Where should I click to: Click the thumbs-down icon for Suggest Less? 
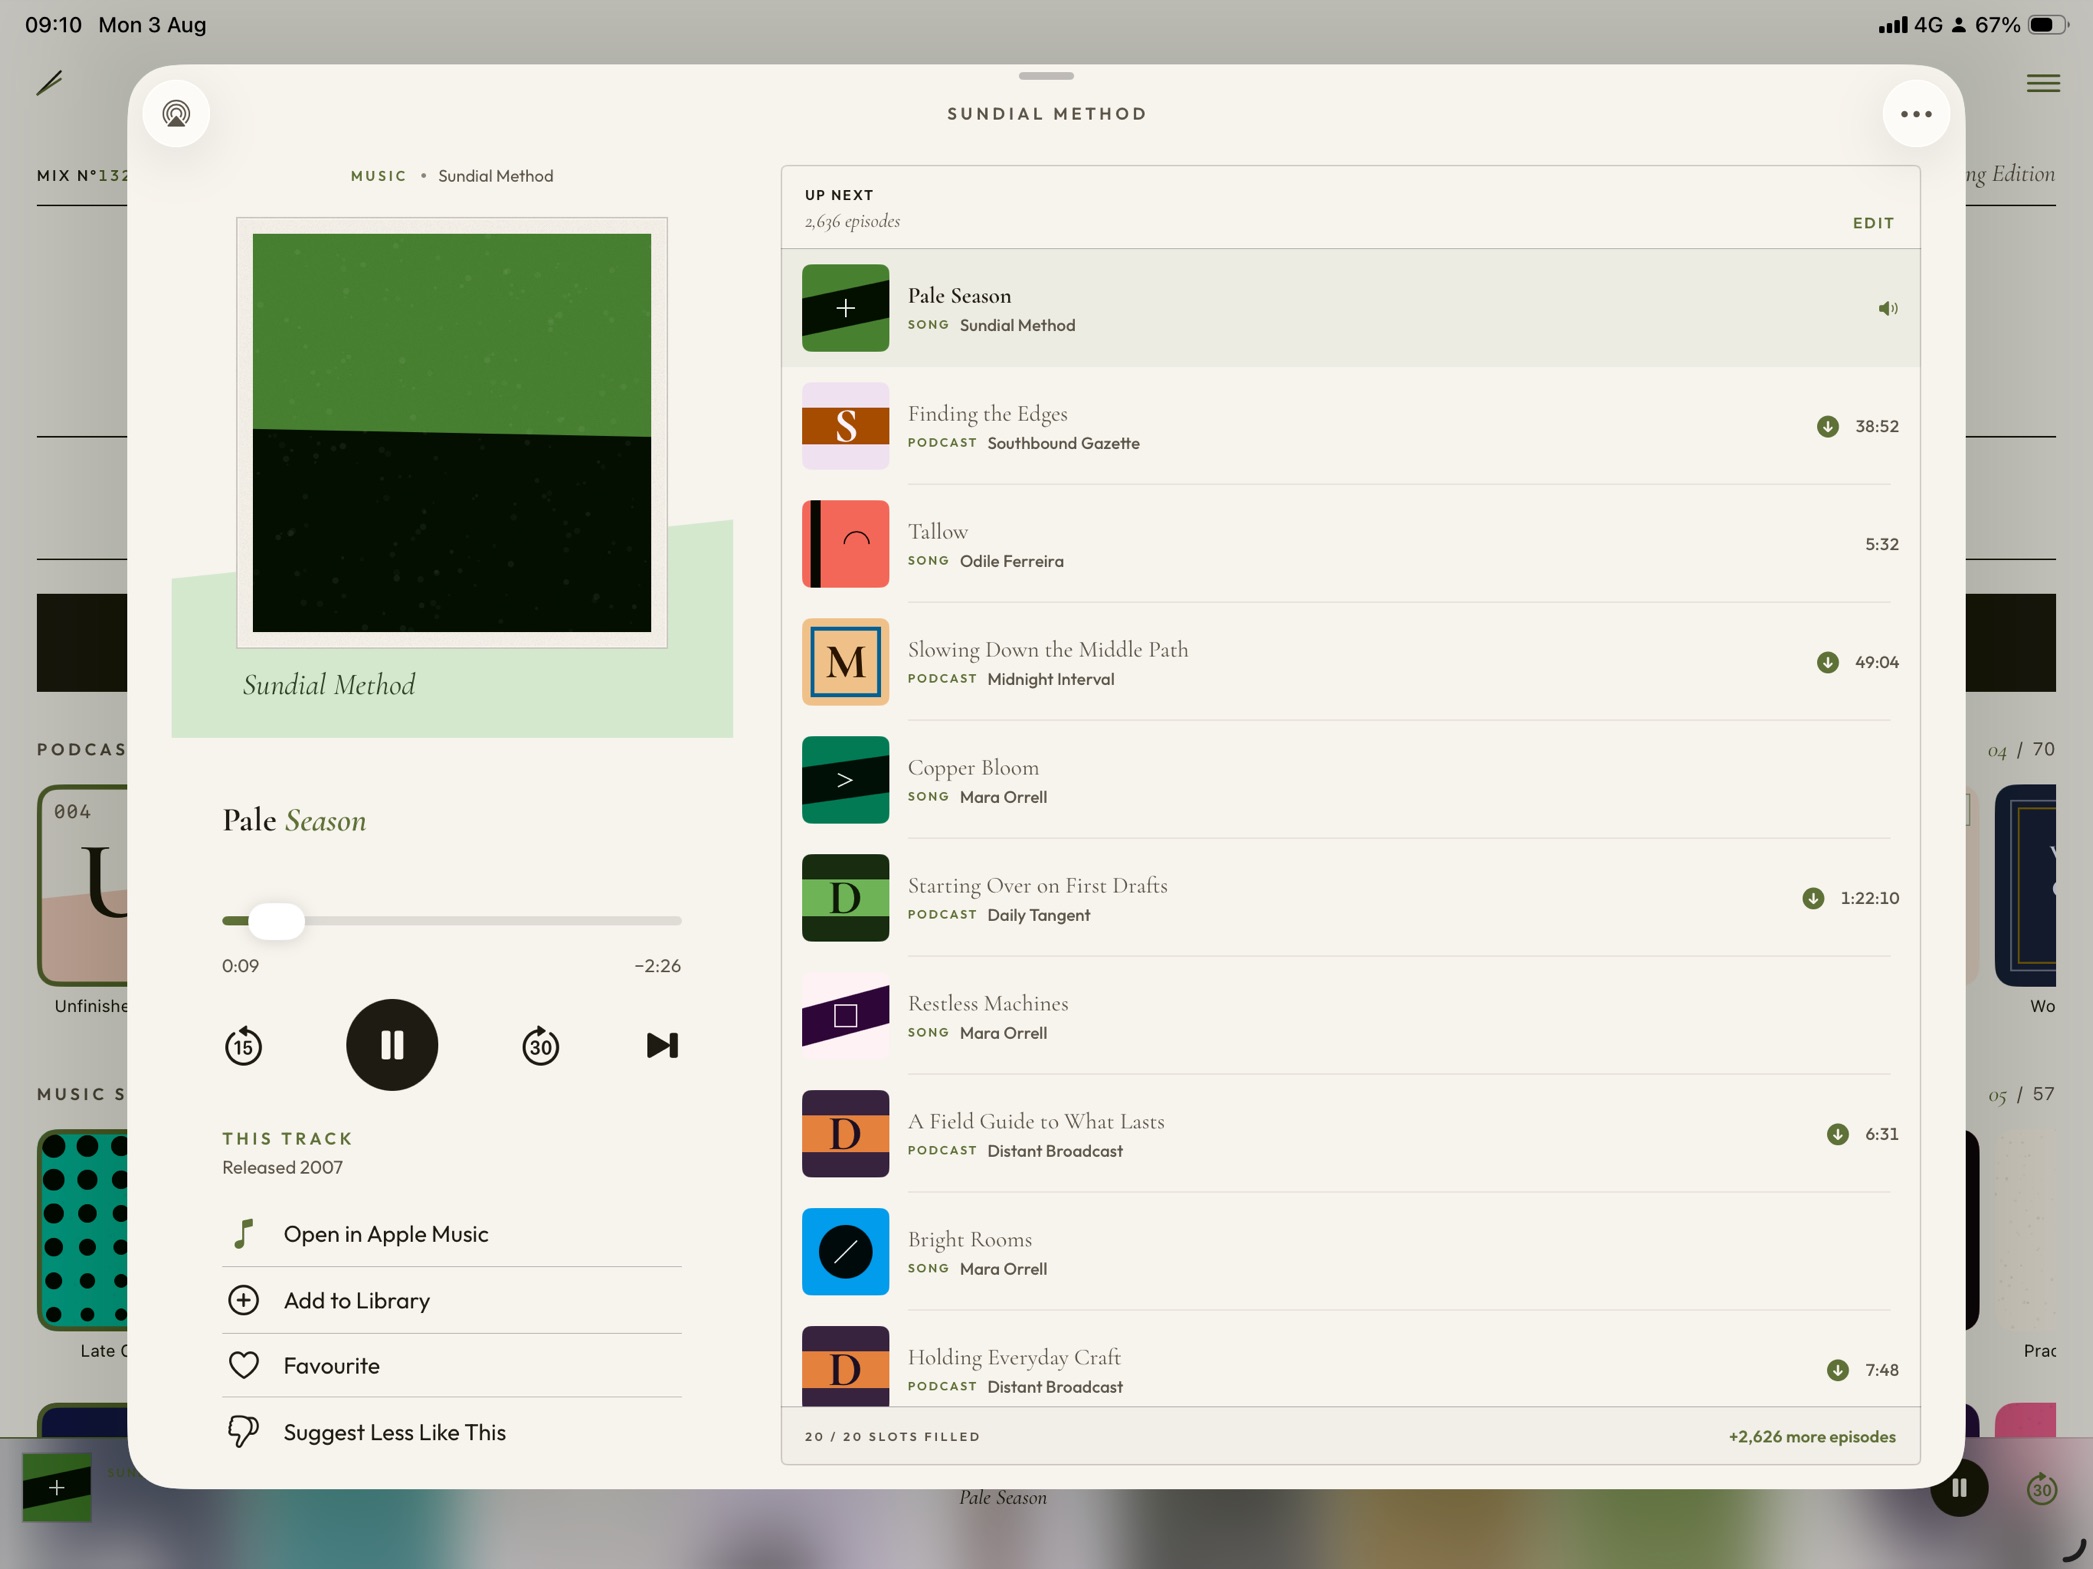(x=243, y=1432)
